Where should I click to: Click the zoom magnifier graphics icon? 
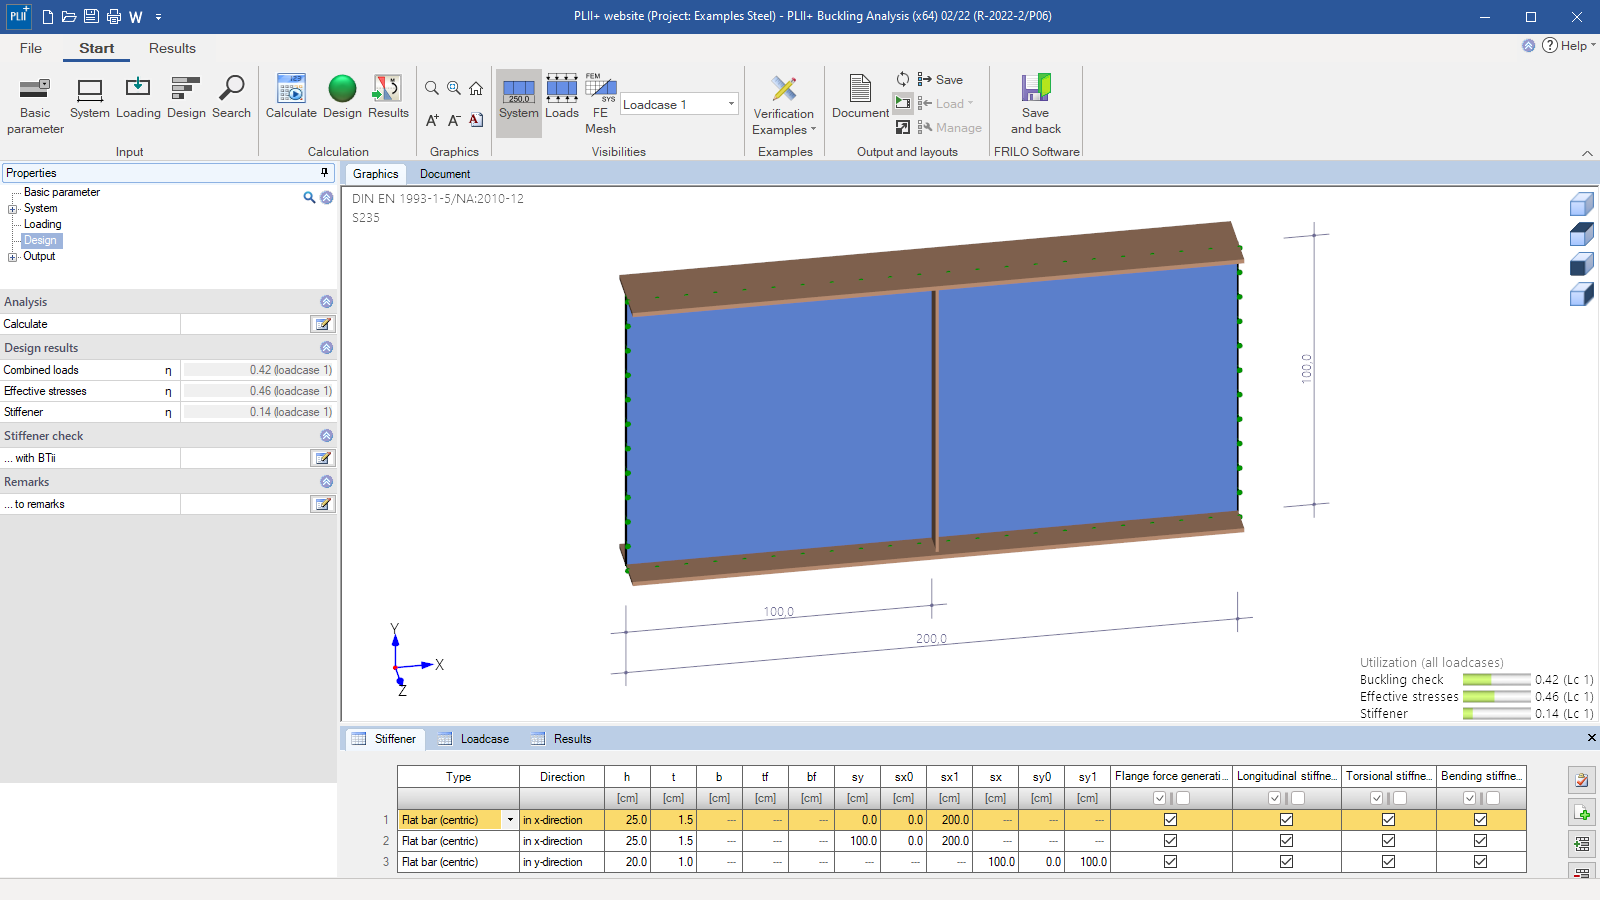[x=432, y=88]
